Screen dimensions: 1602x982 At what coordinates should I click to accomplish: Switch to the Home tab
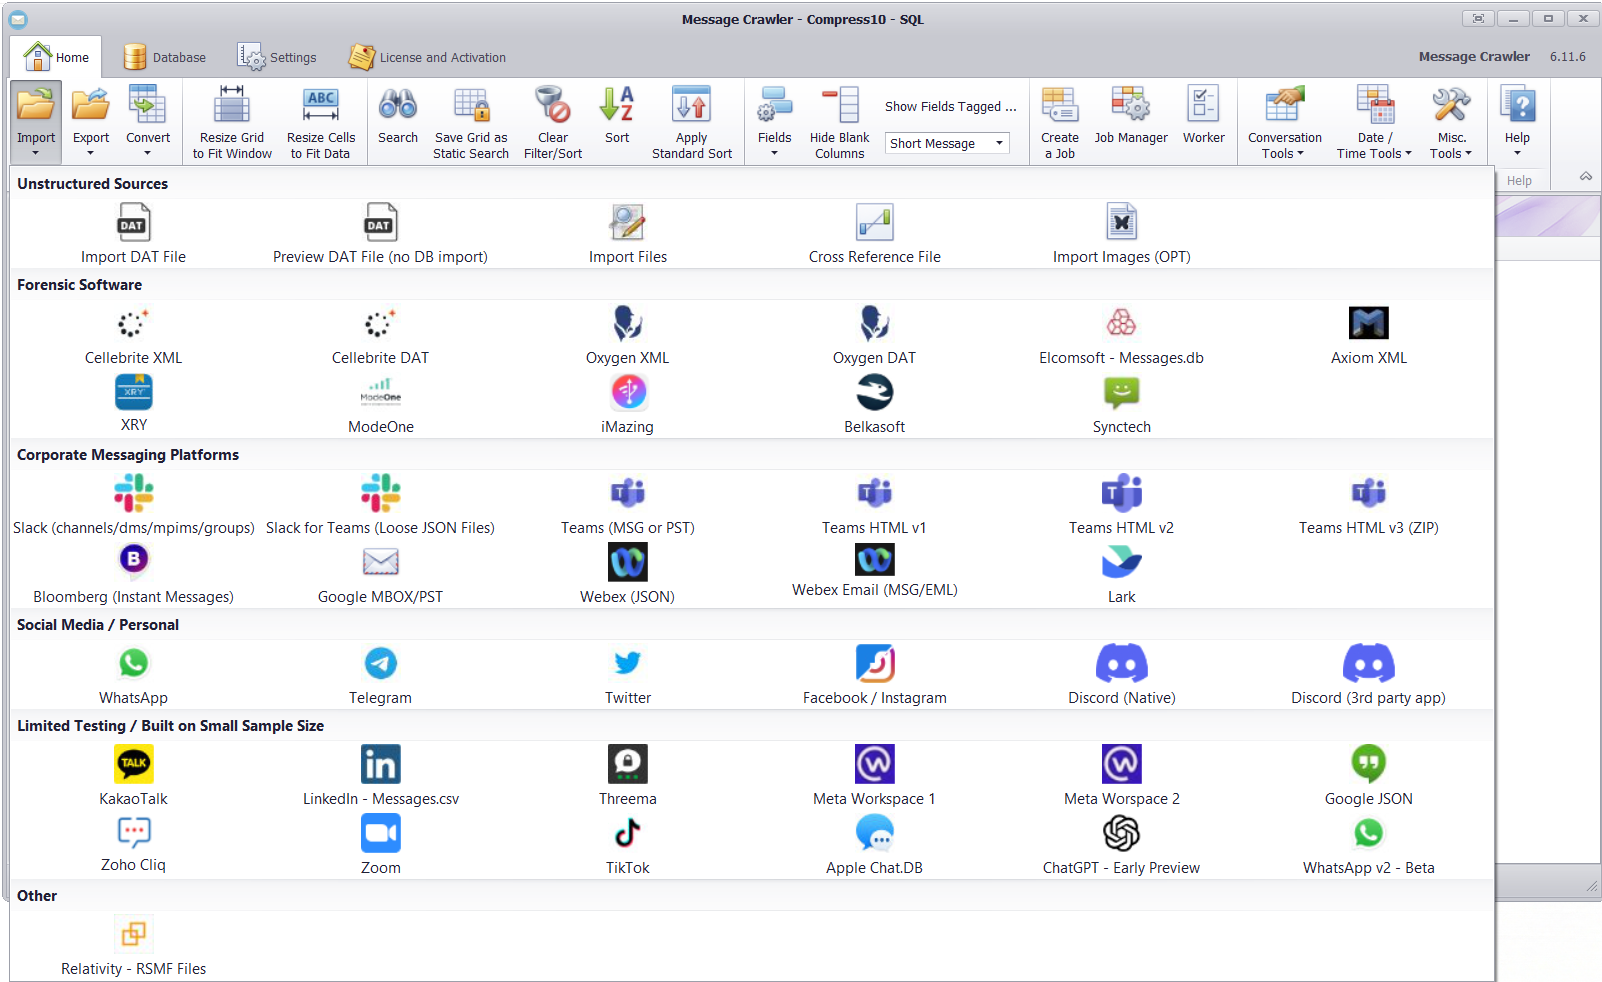[x=57, y=57]
